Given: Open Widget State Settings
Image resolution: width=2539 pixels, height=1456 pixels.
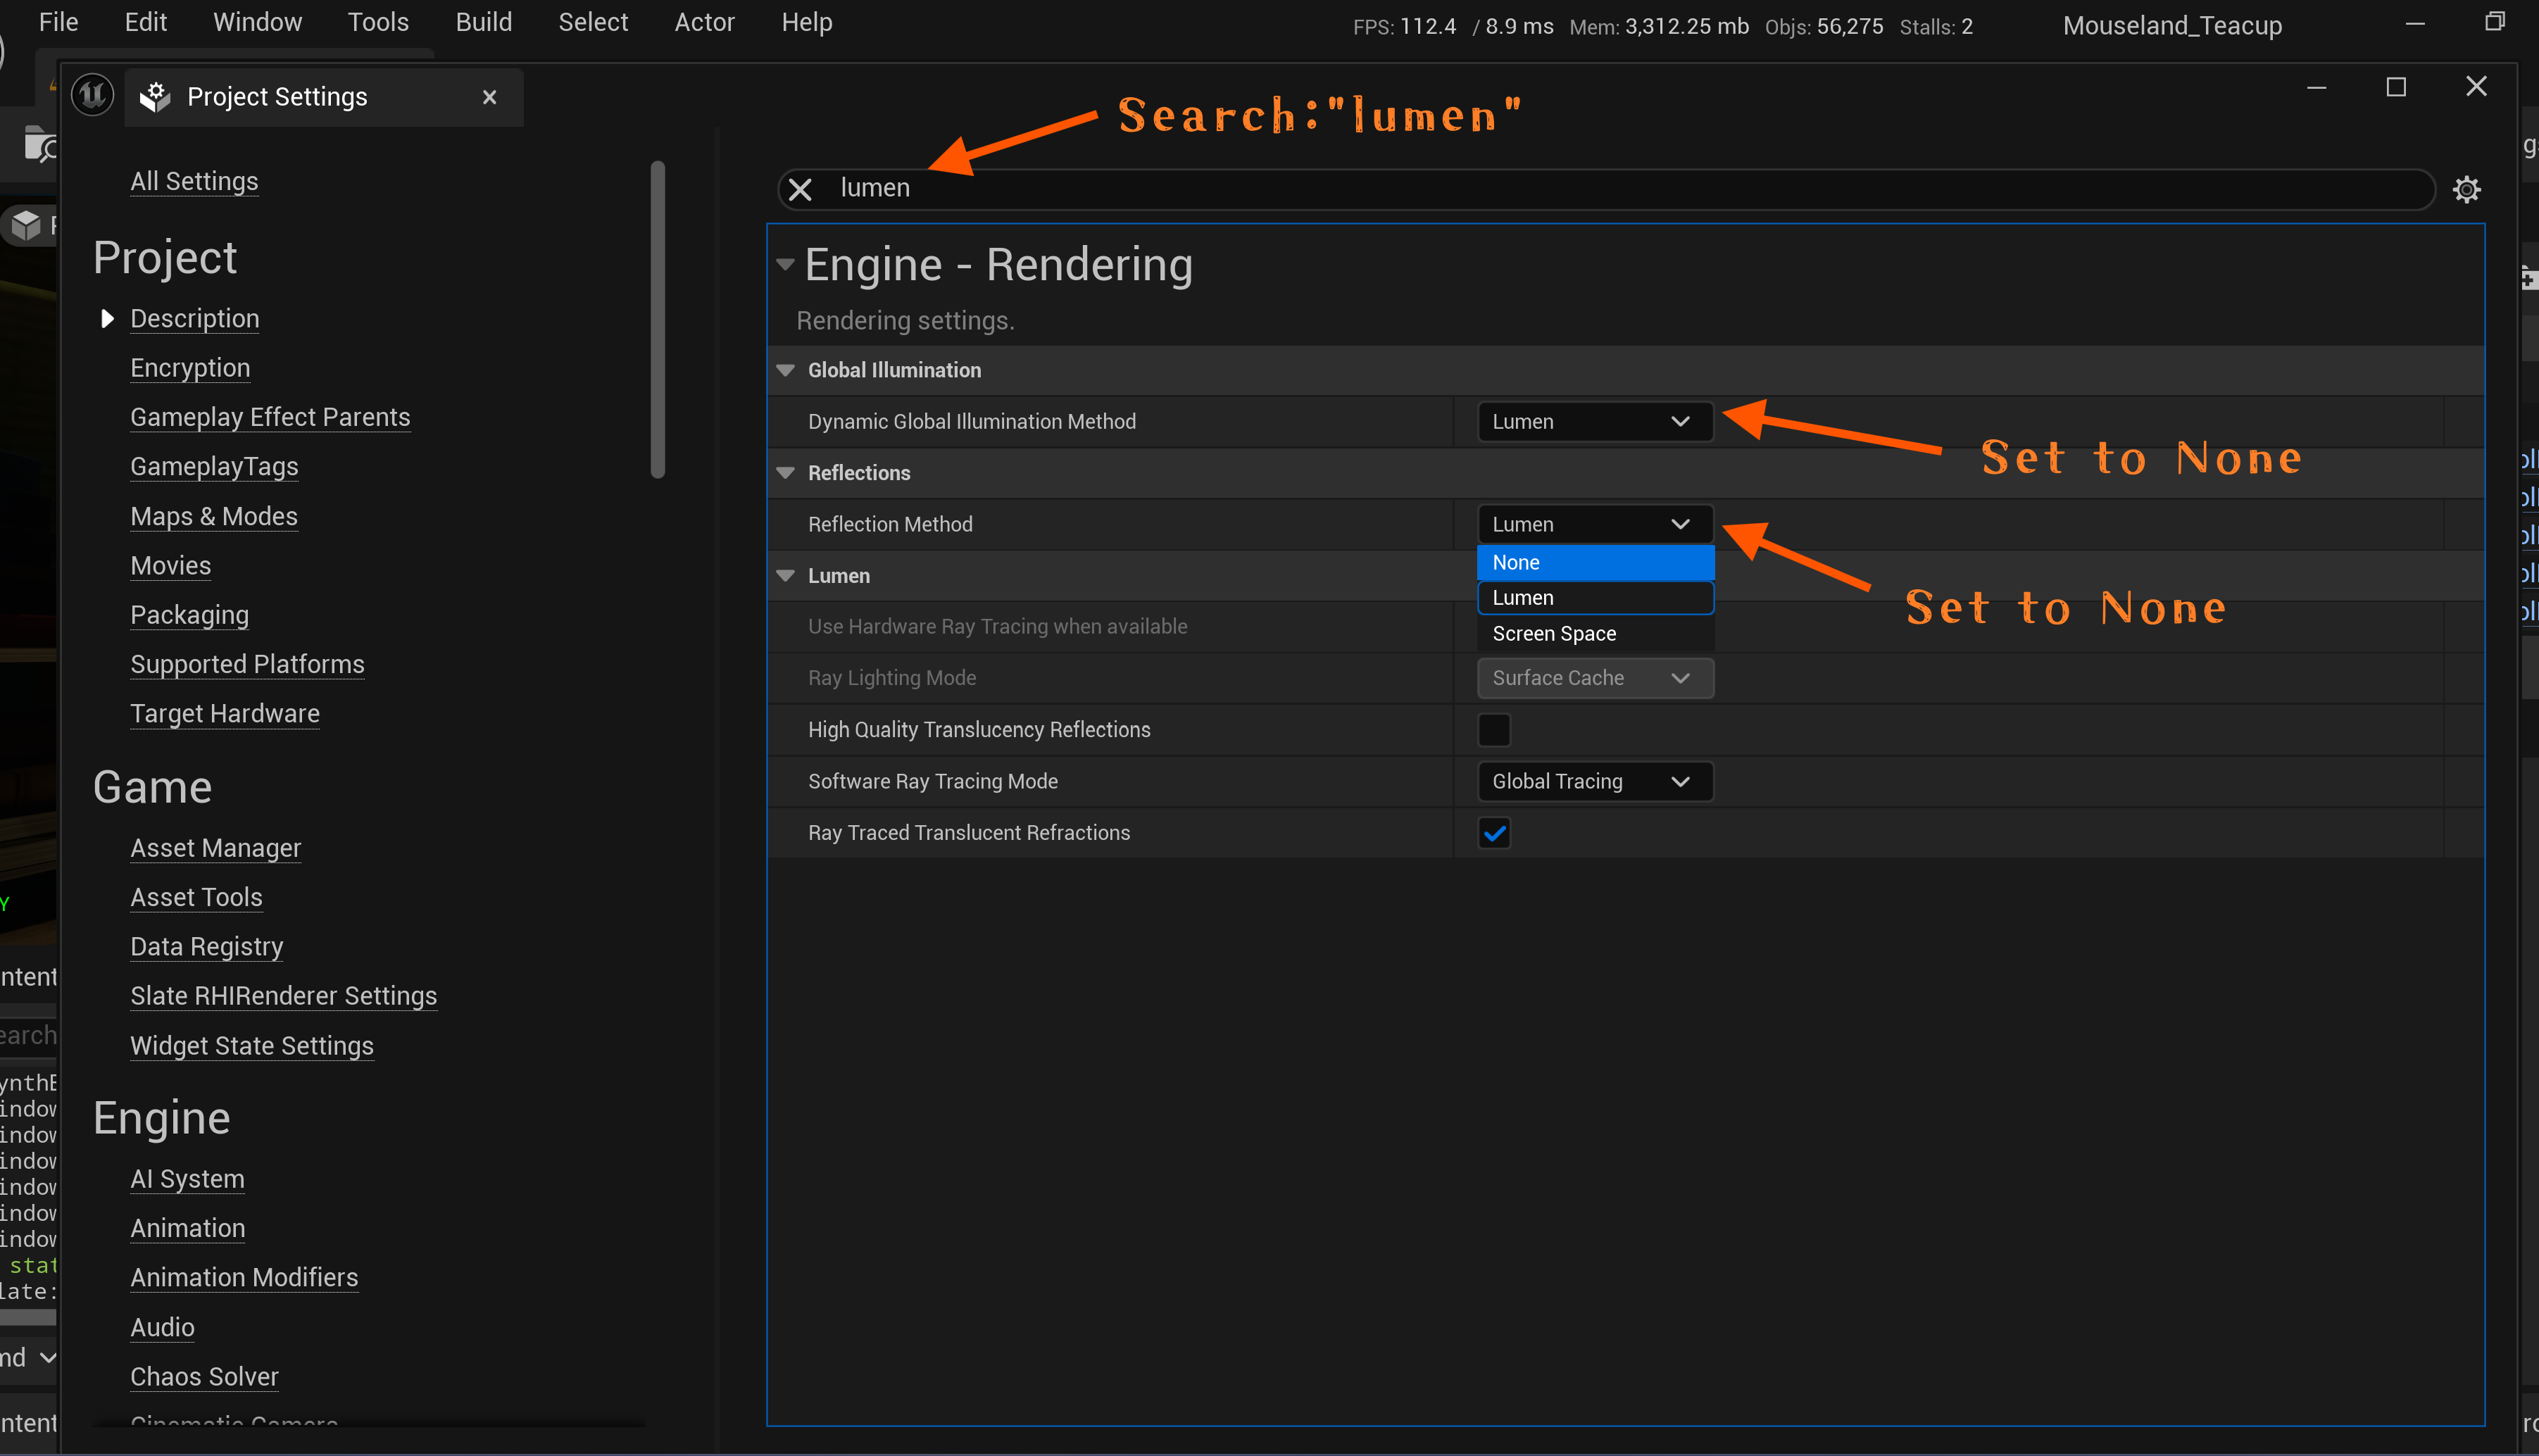Looking at the screenshot, I should (x=252, y=1046).
